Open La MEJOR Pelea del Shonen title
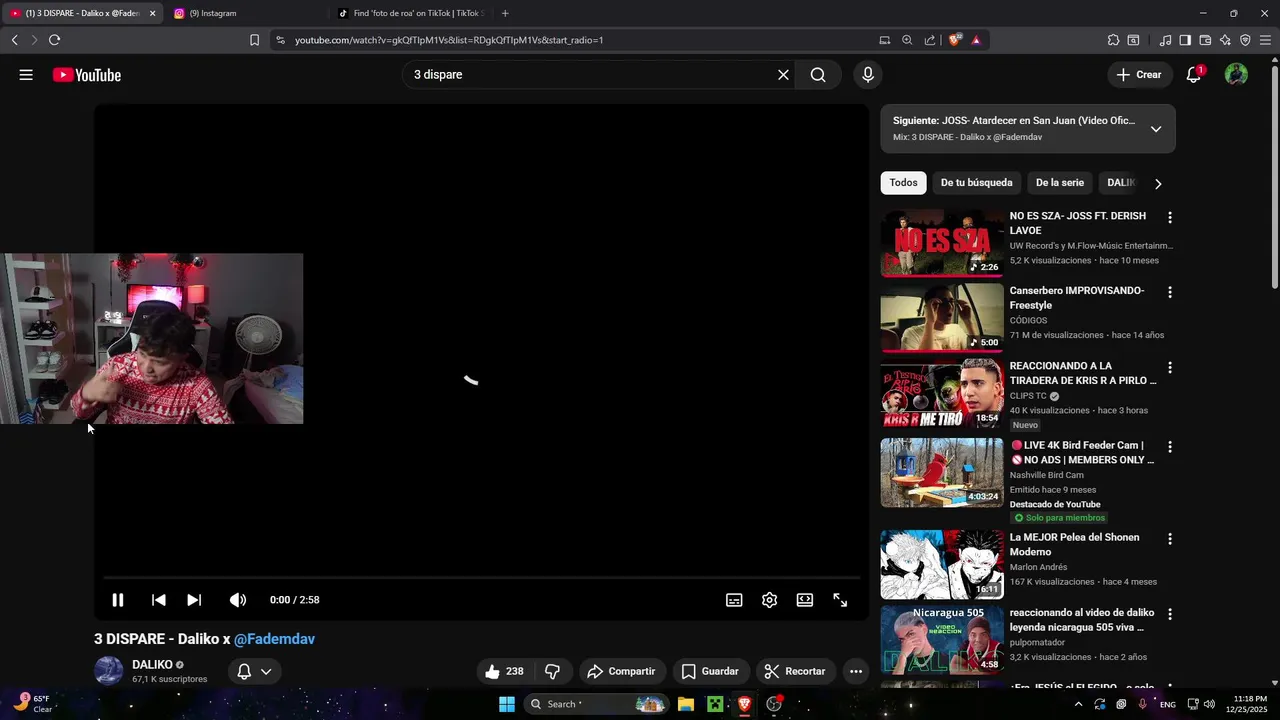The width and height of the screenshot is (1280, 720). point(1074,544)
